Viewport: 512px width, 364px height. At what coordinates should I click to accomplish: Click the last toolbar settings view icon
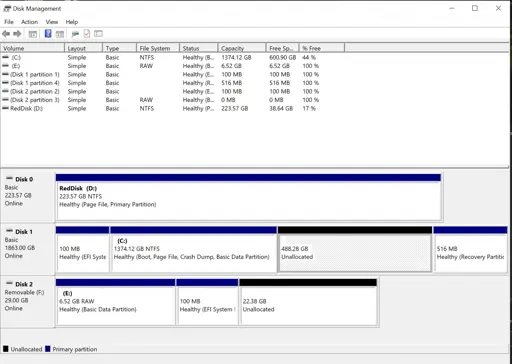point(98,33)
